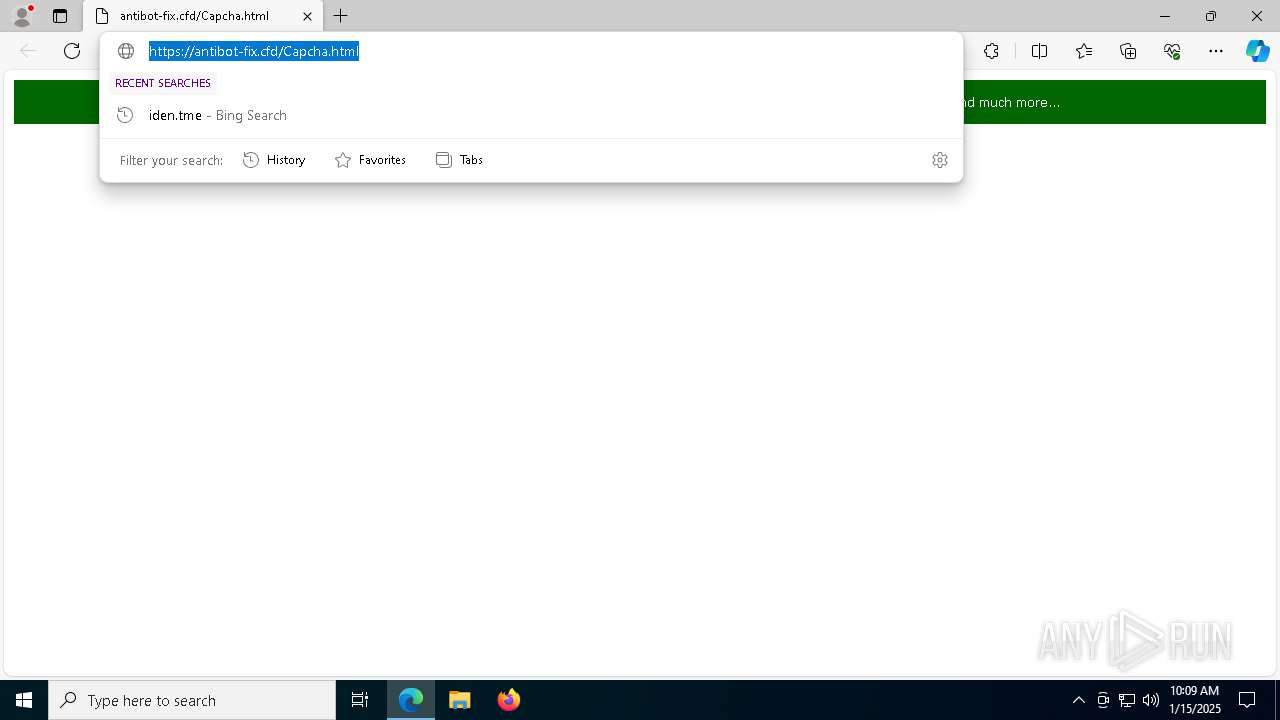Open the Extensions puzzle icon
This screenshot has width=1280, height=720.
pyautogui.click(x=991, y=51)
